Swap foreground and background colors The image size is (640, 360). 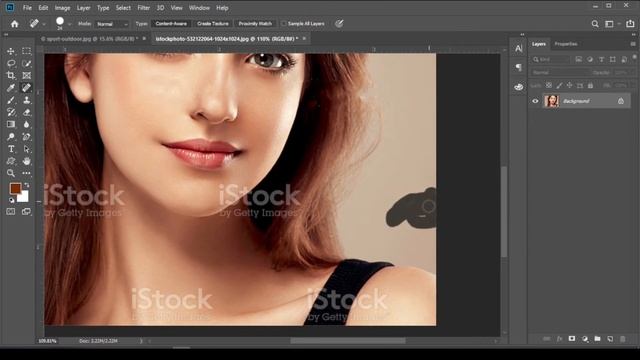[x=27, y=185]
